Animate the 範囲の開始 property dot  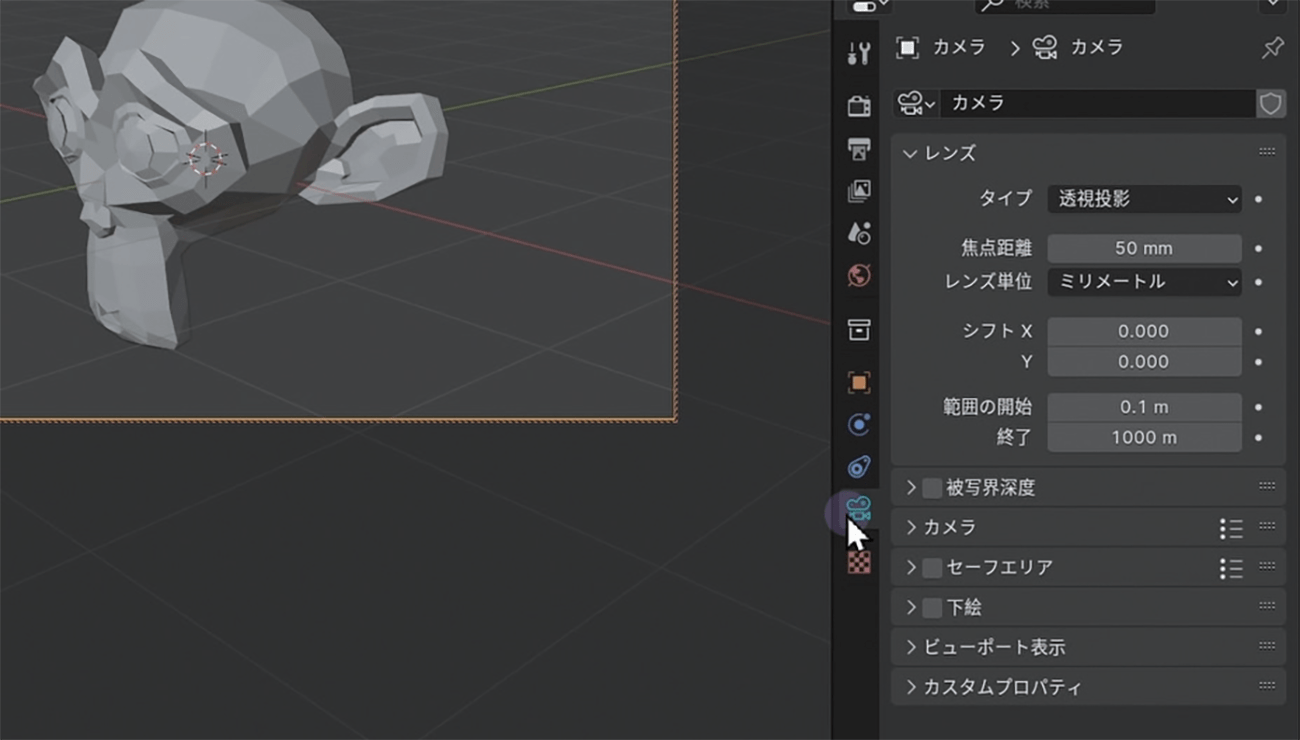[1258, 407]
